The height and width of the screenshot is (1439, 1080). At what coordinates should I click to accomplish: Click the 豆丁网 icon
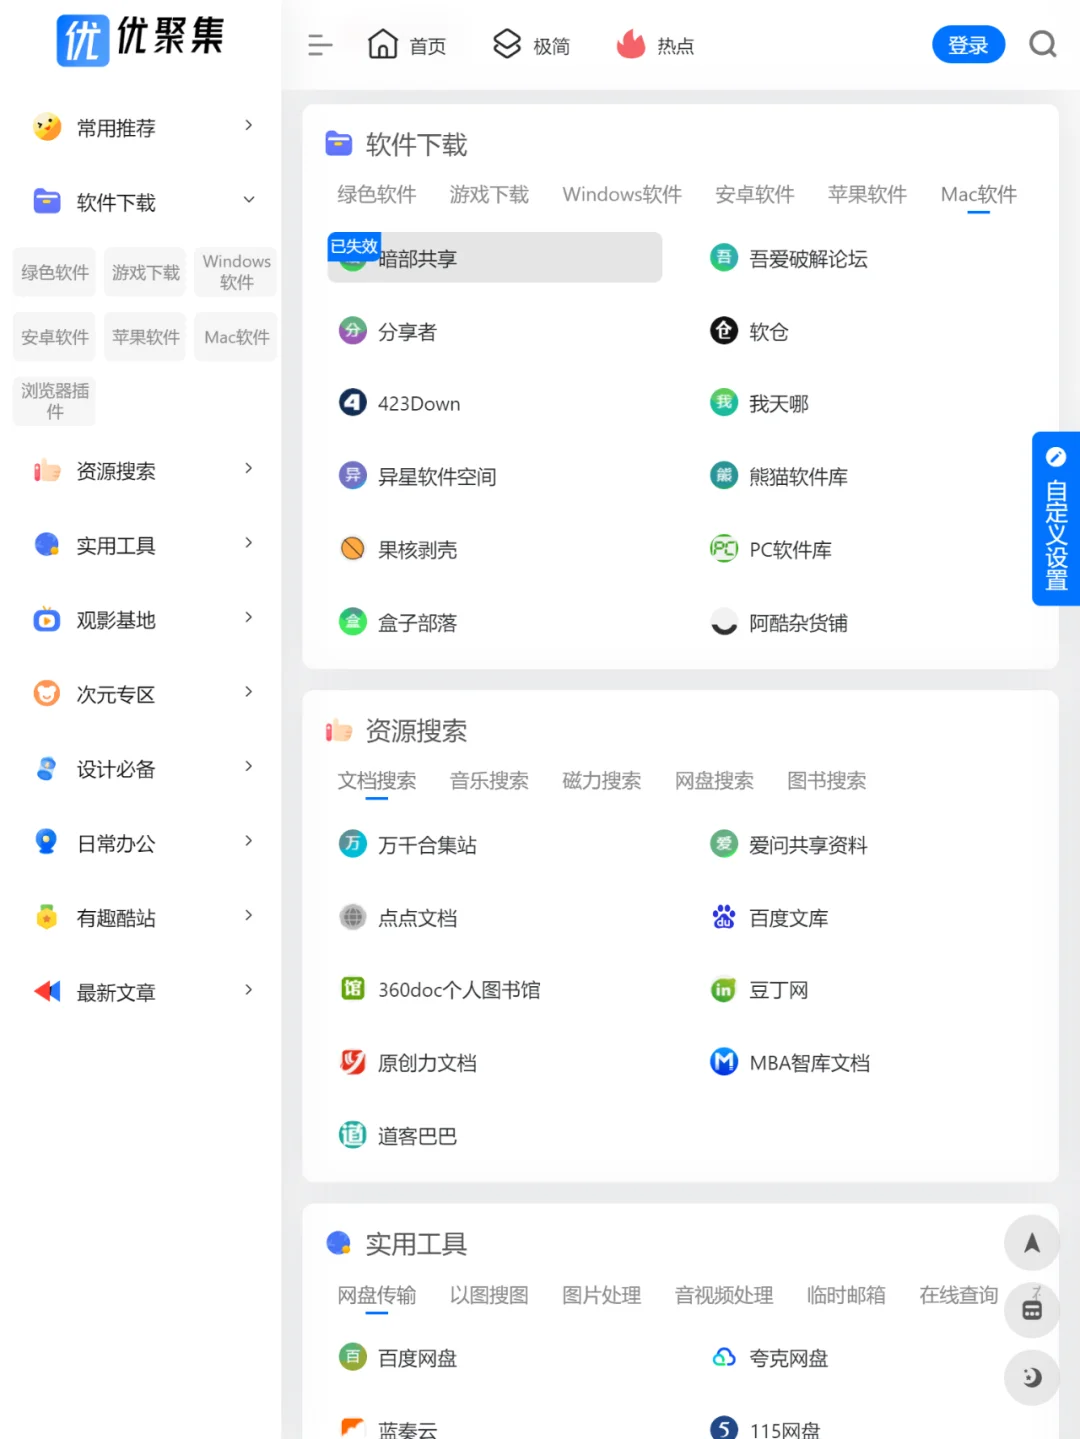pos(724,990)
